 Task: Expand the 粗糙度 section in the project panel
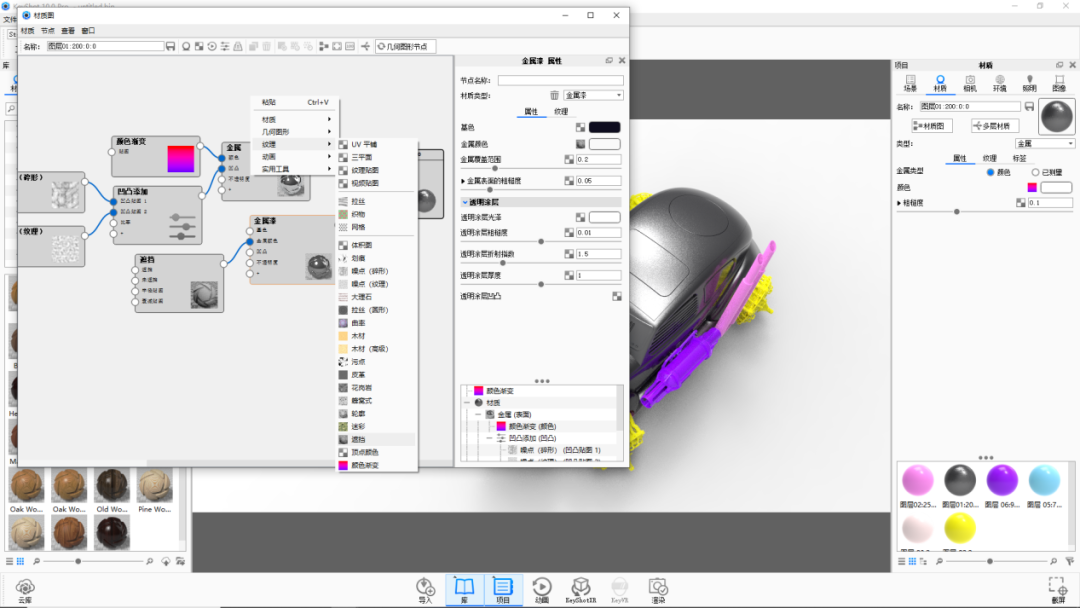click(899, 203)
